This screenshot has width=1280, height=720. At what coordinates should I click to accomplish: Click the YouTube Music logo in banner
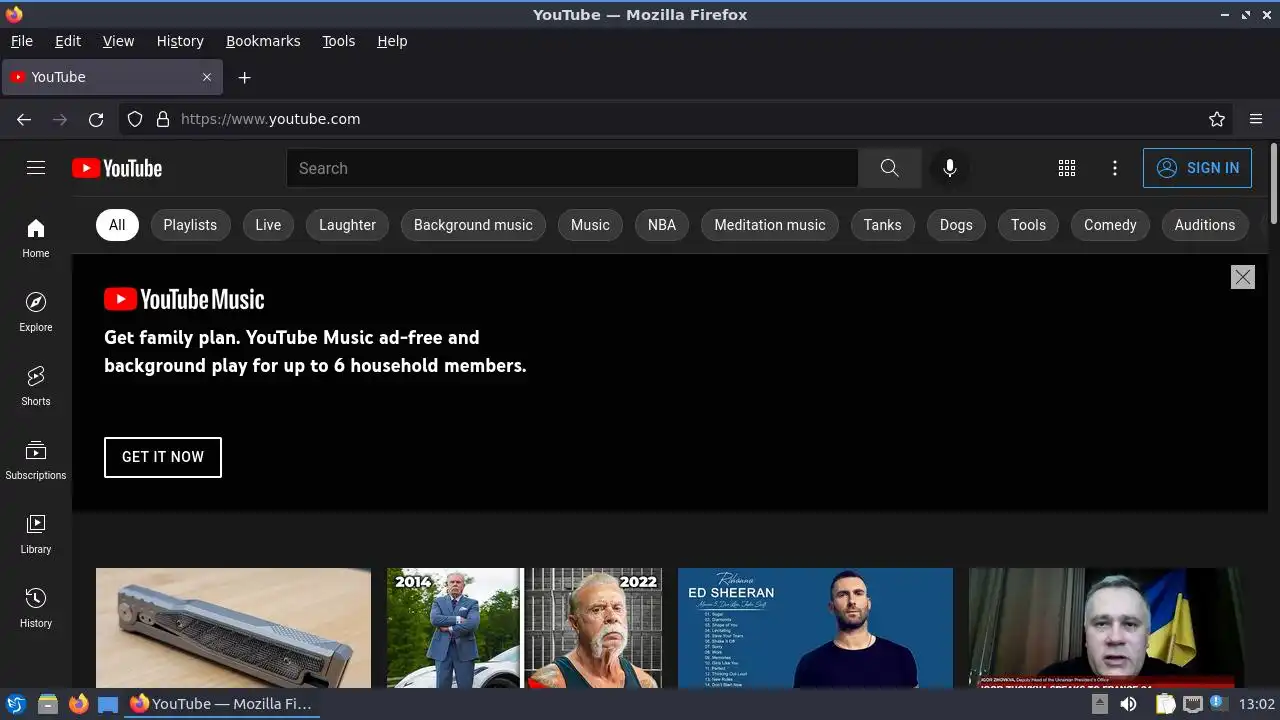(184, 299)
